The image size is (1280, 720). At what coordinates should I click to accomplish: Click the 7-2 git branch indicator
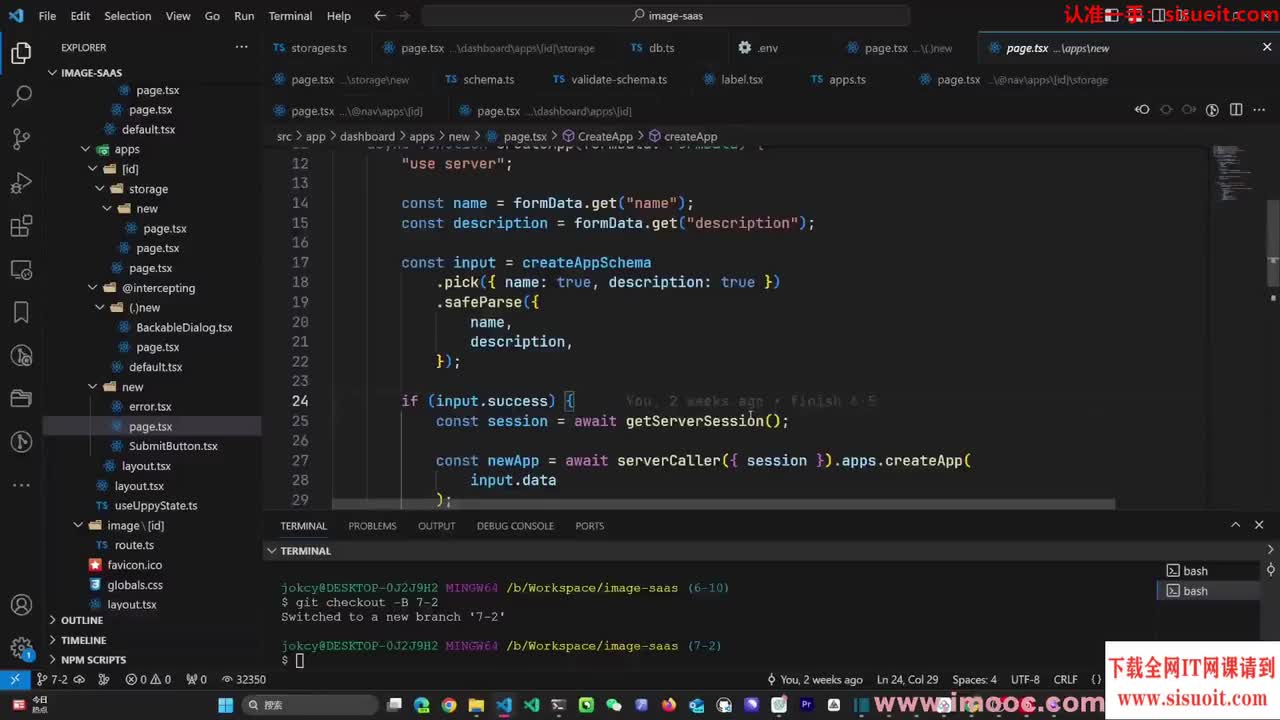tap(52, 679)
